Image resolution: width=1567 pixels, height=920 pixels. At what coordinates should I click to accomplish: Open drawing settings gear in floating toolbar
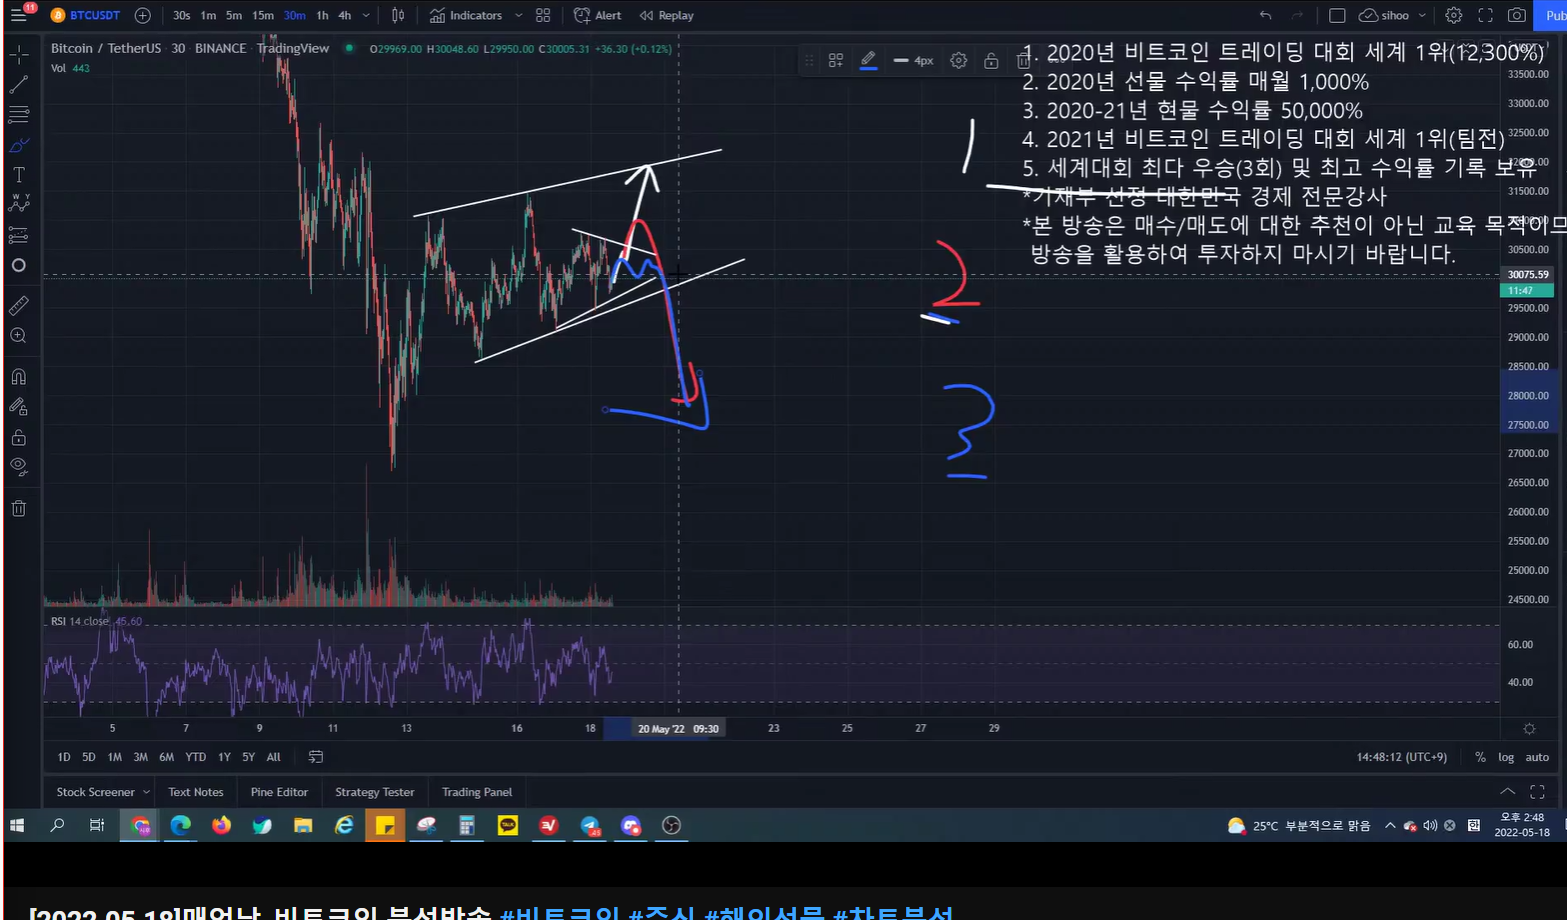coord(958,60)
